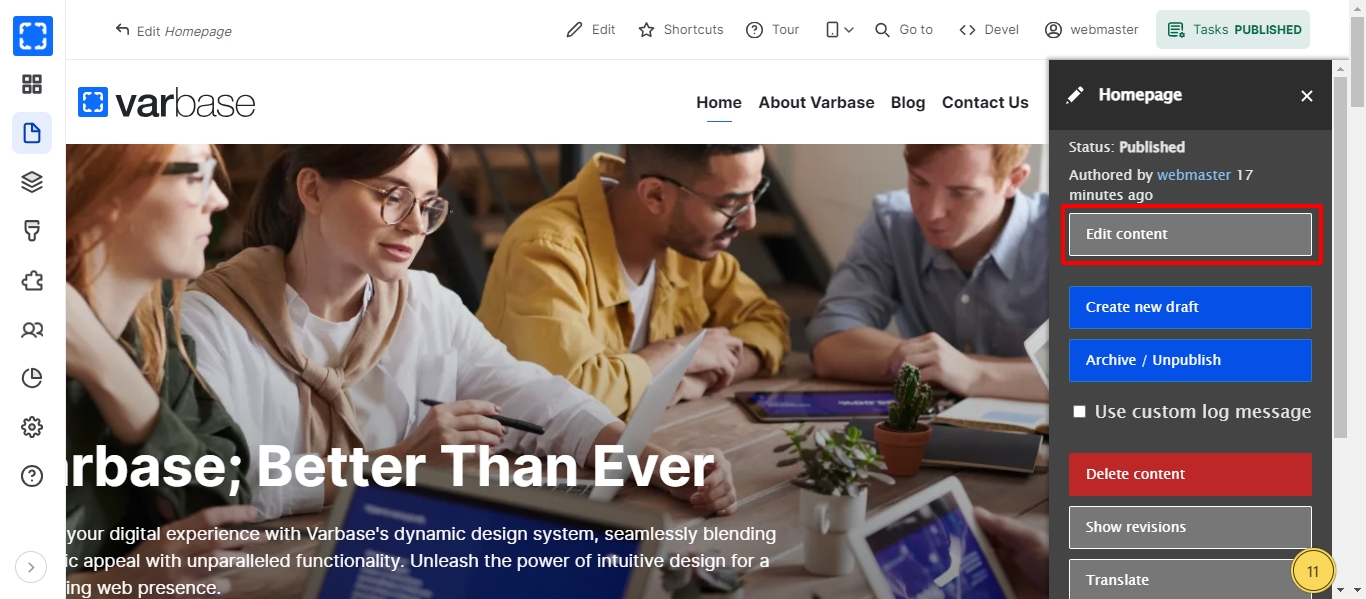This screenshot has height=599, width=1366.
Task: Open the Extend puzzle piece icon
Action: coord(32,280)
